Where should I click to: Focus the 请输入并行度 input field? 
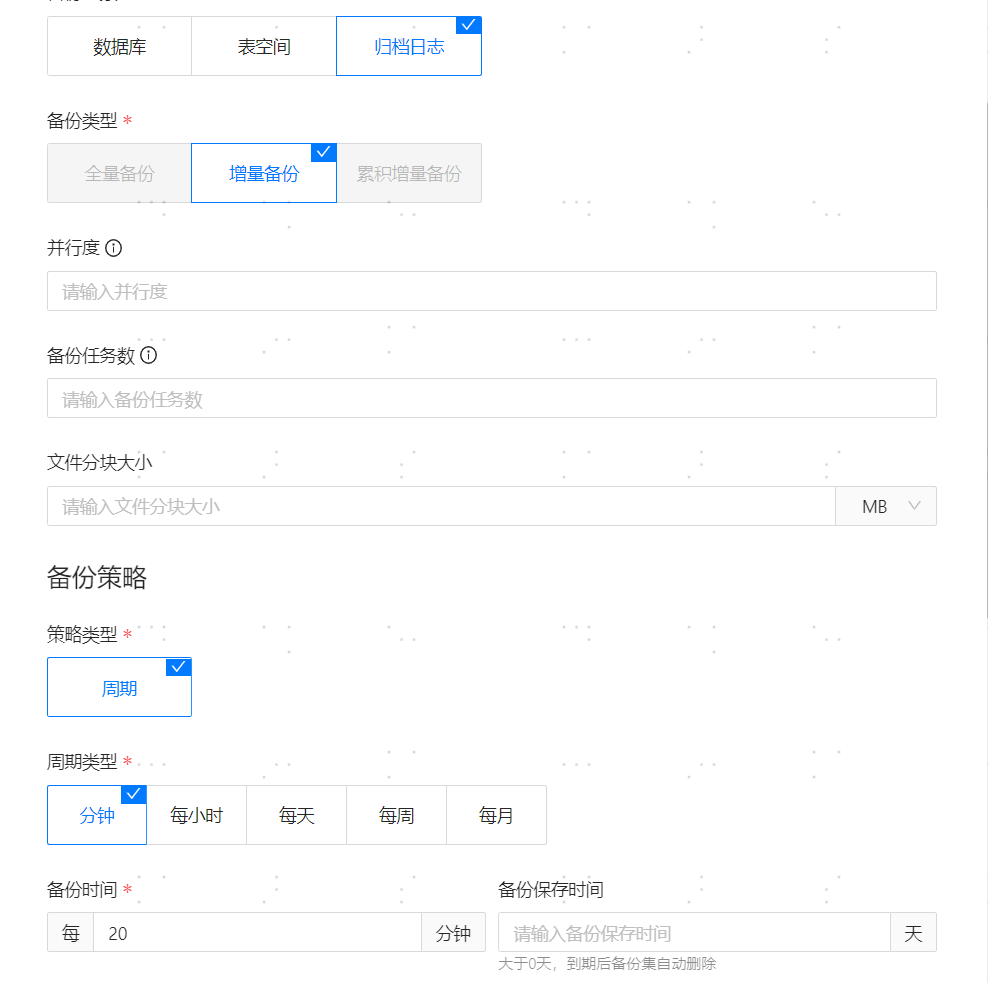pos(492,292)
